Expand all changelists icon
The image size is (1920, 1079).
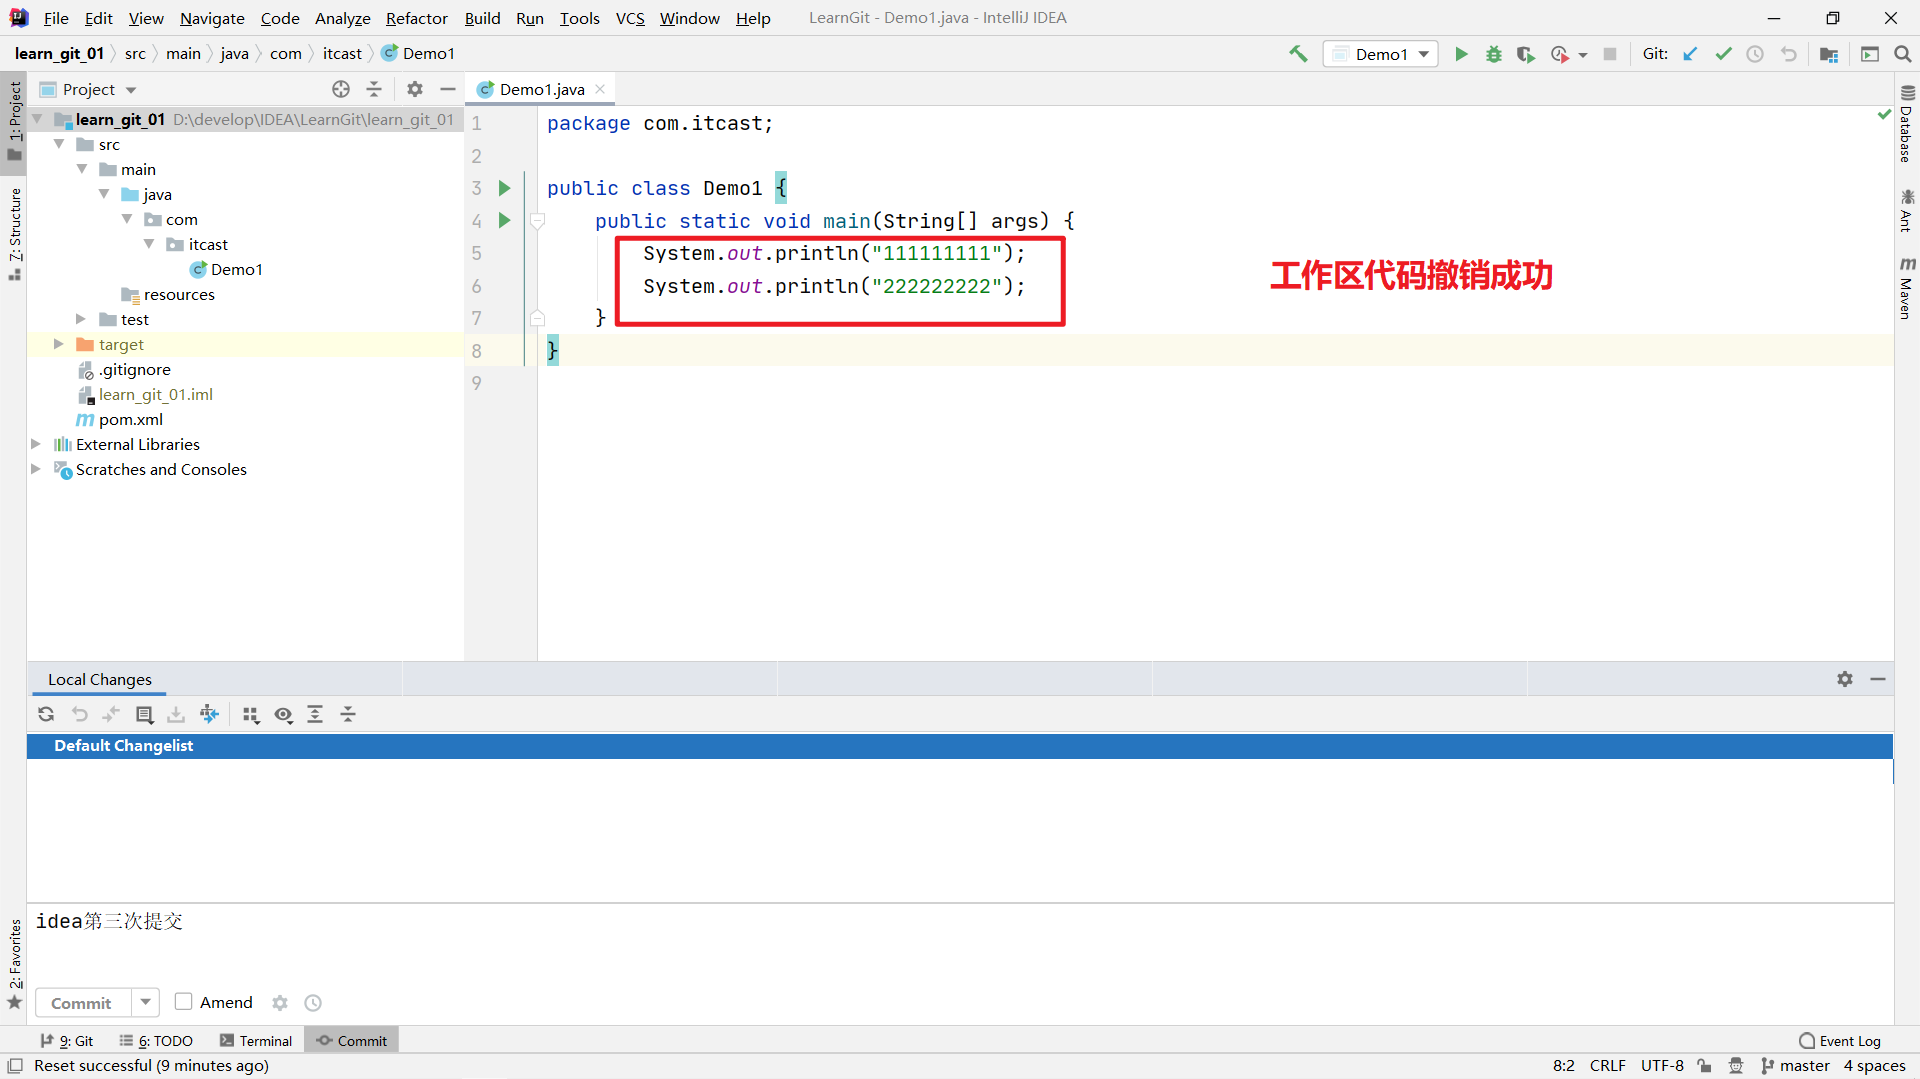pyautogui.click(x=315, y=714)
